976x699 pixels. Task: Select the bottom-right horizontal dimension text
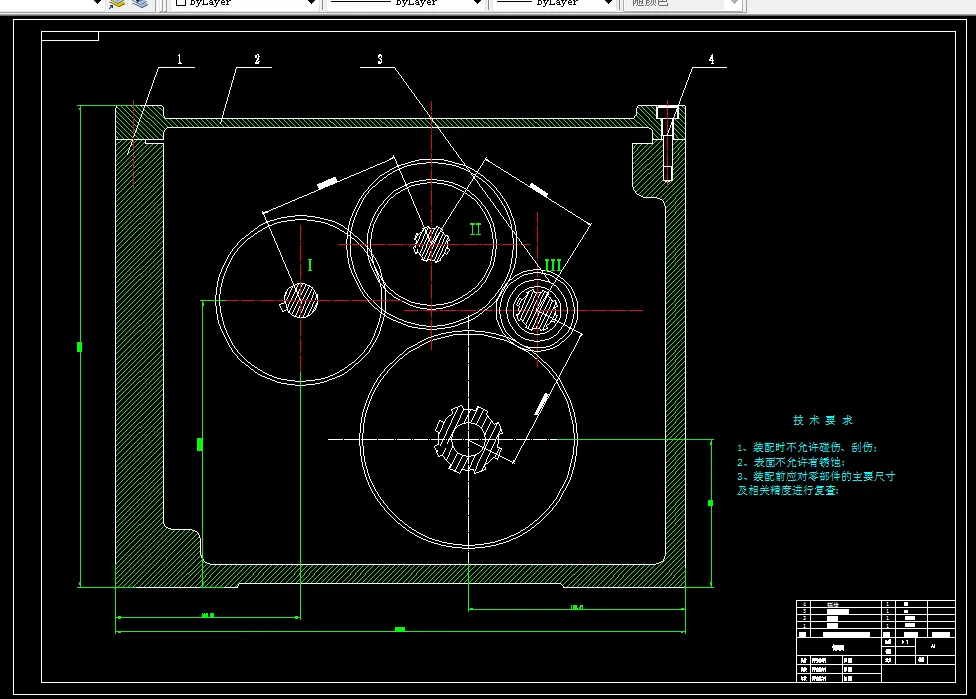[577, 607]
